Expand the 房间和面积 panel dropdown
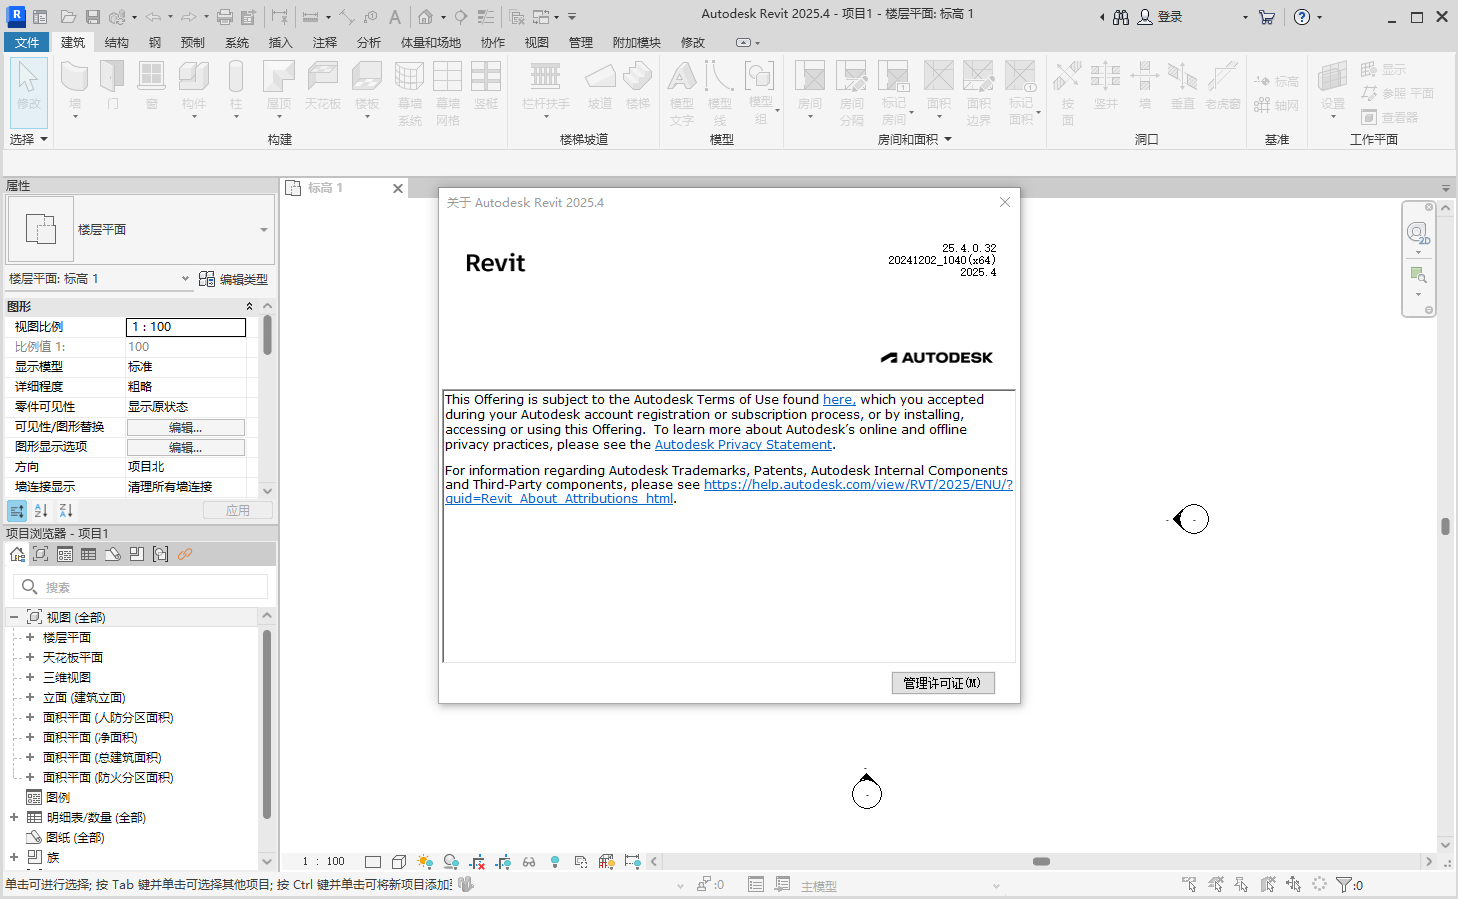Screen dimensions: 1458x899 pyautogui.click(x=948, y=139)
